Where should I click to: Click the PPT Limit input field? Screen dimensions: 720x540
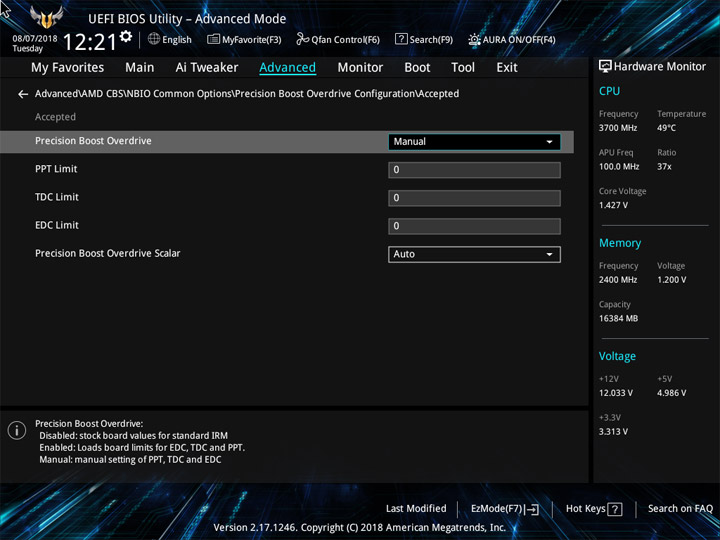pos(474,170)
